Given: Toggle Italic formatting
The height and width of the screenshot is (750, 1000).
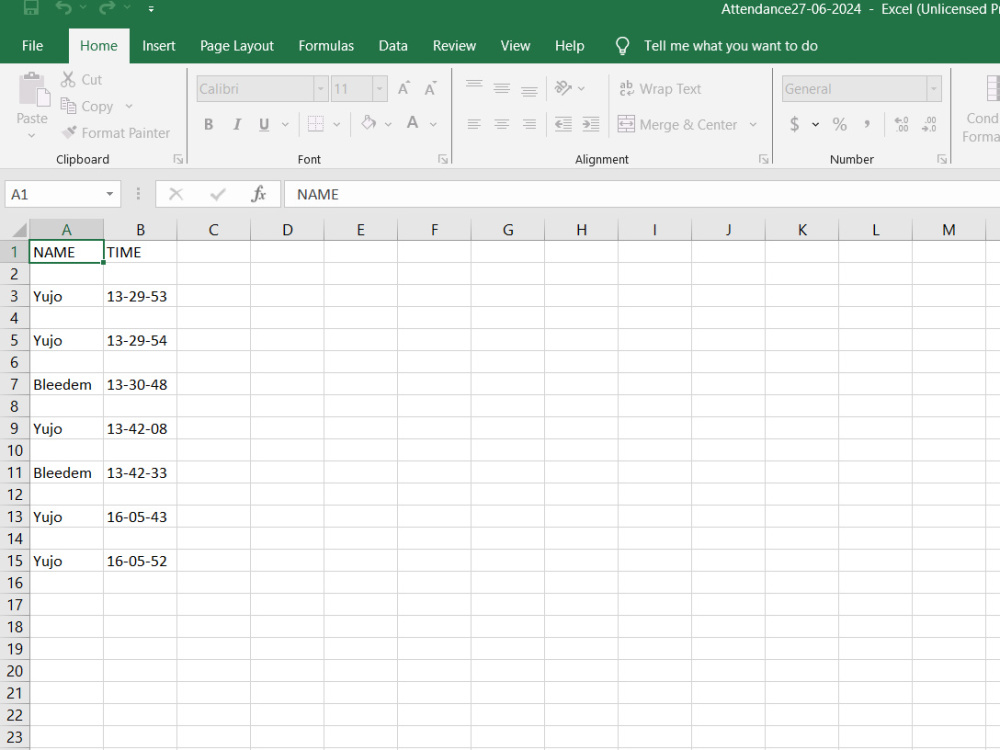Looking at the screenshot, I should point(237,124).
